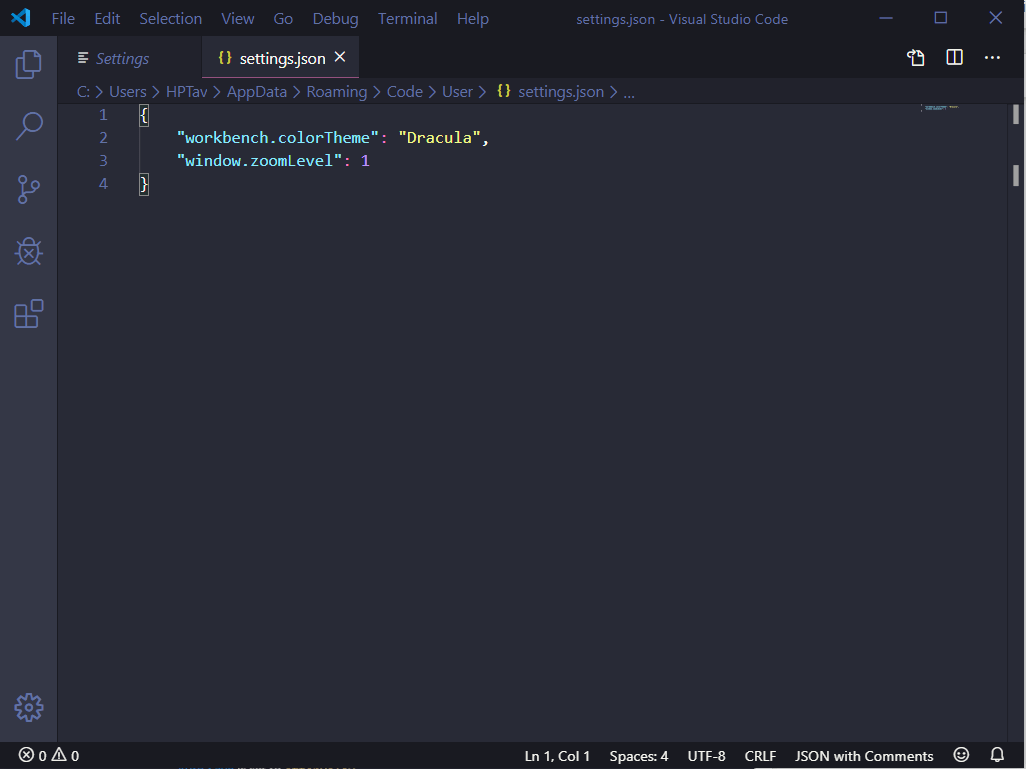Expand the Code breadcrumb
Viewport: 1026px width, 769px height.
[404, 92]
